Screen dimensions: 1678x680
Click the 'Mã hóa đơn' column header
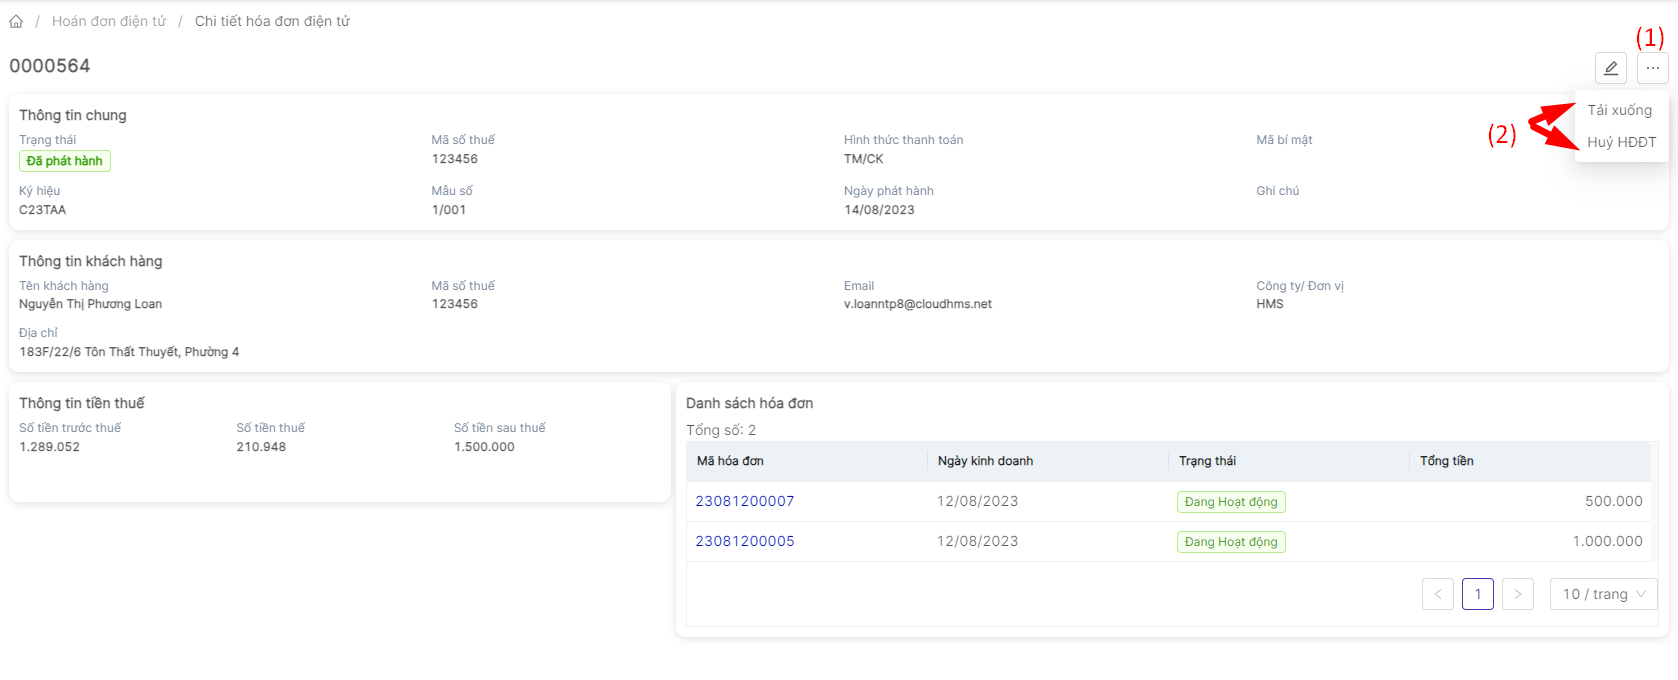click(x=730, y=461)
